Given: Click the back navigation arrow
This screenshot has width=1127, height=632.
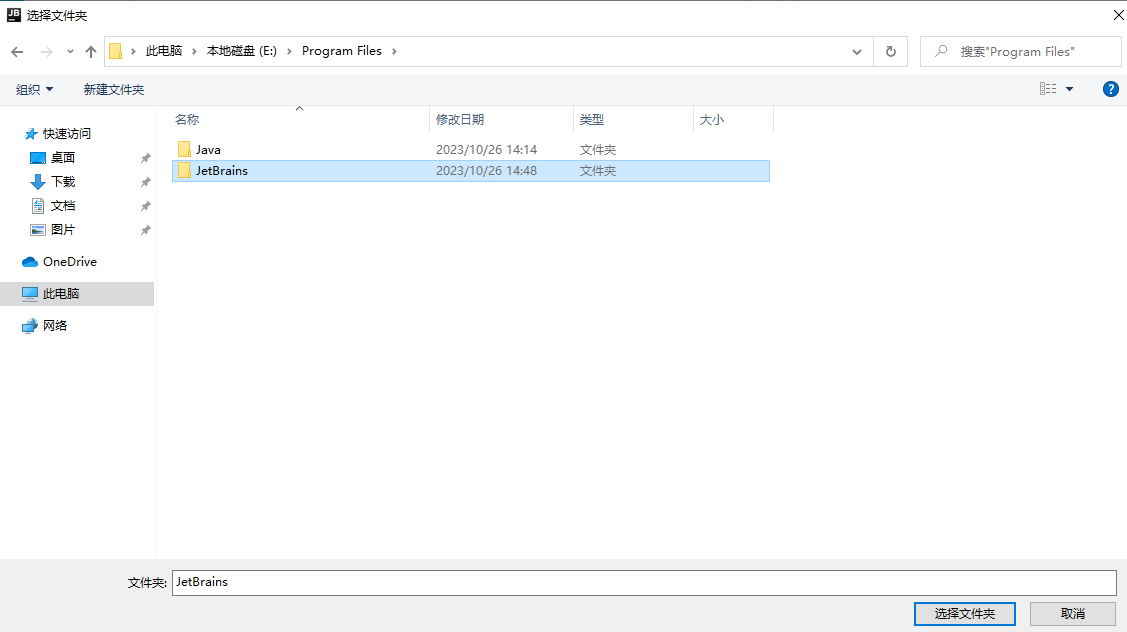Looking at the screenshot, I should (x=17, y=52).
